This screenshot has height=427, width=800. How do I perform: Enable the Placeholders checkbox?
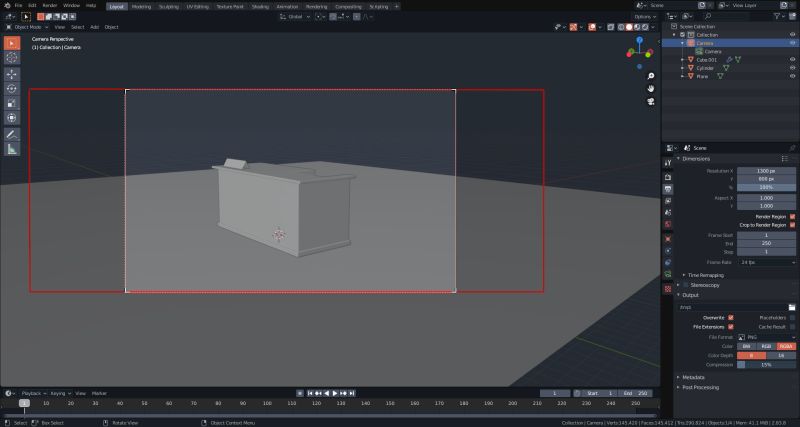point(792,317)
